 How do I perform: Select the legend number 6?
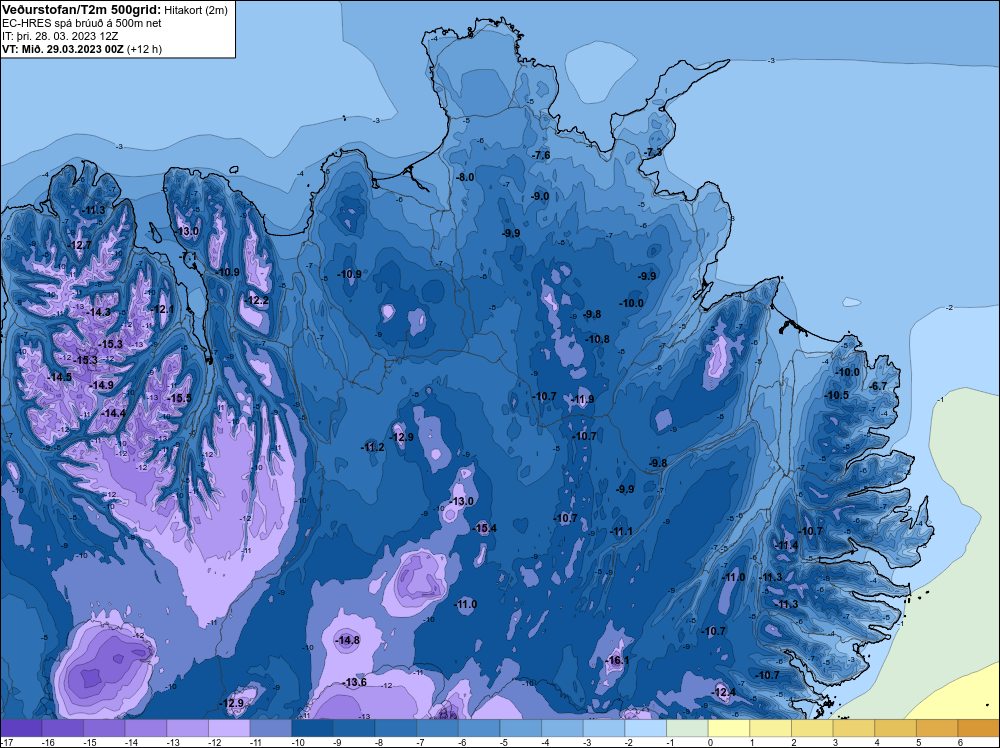pos(960,742)
